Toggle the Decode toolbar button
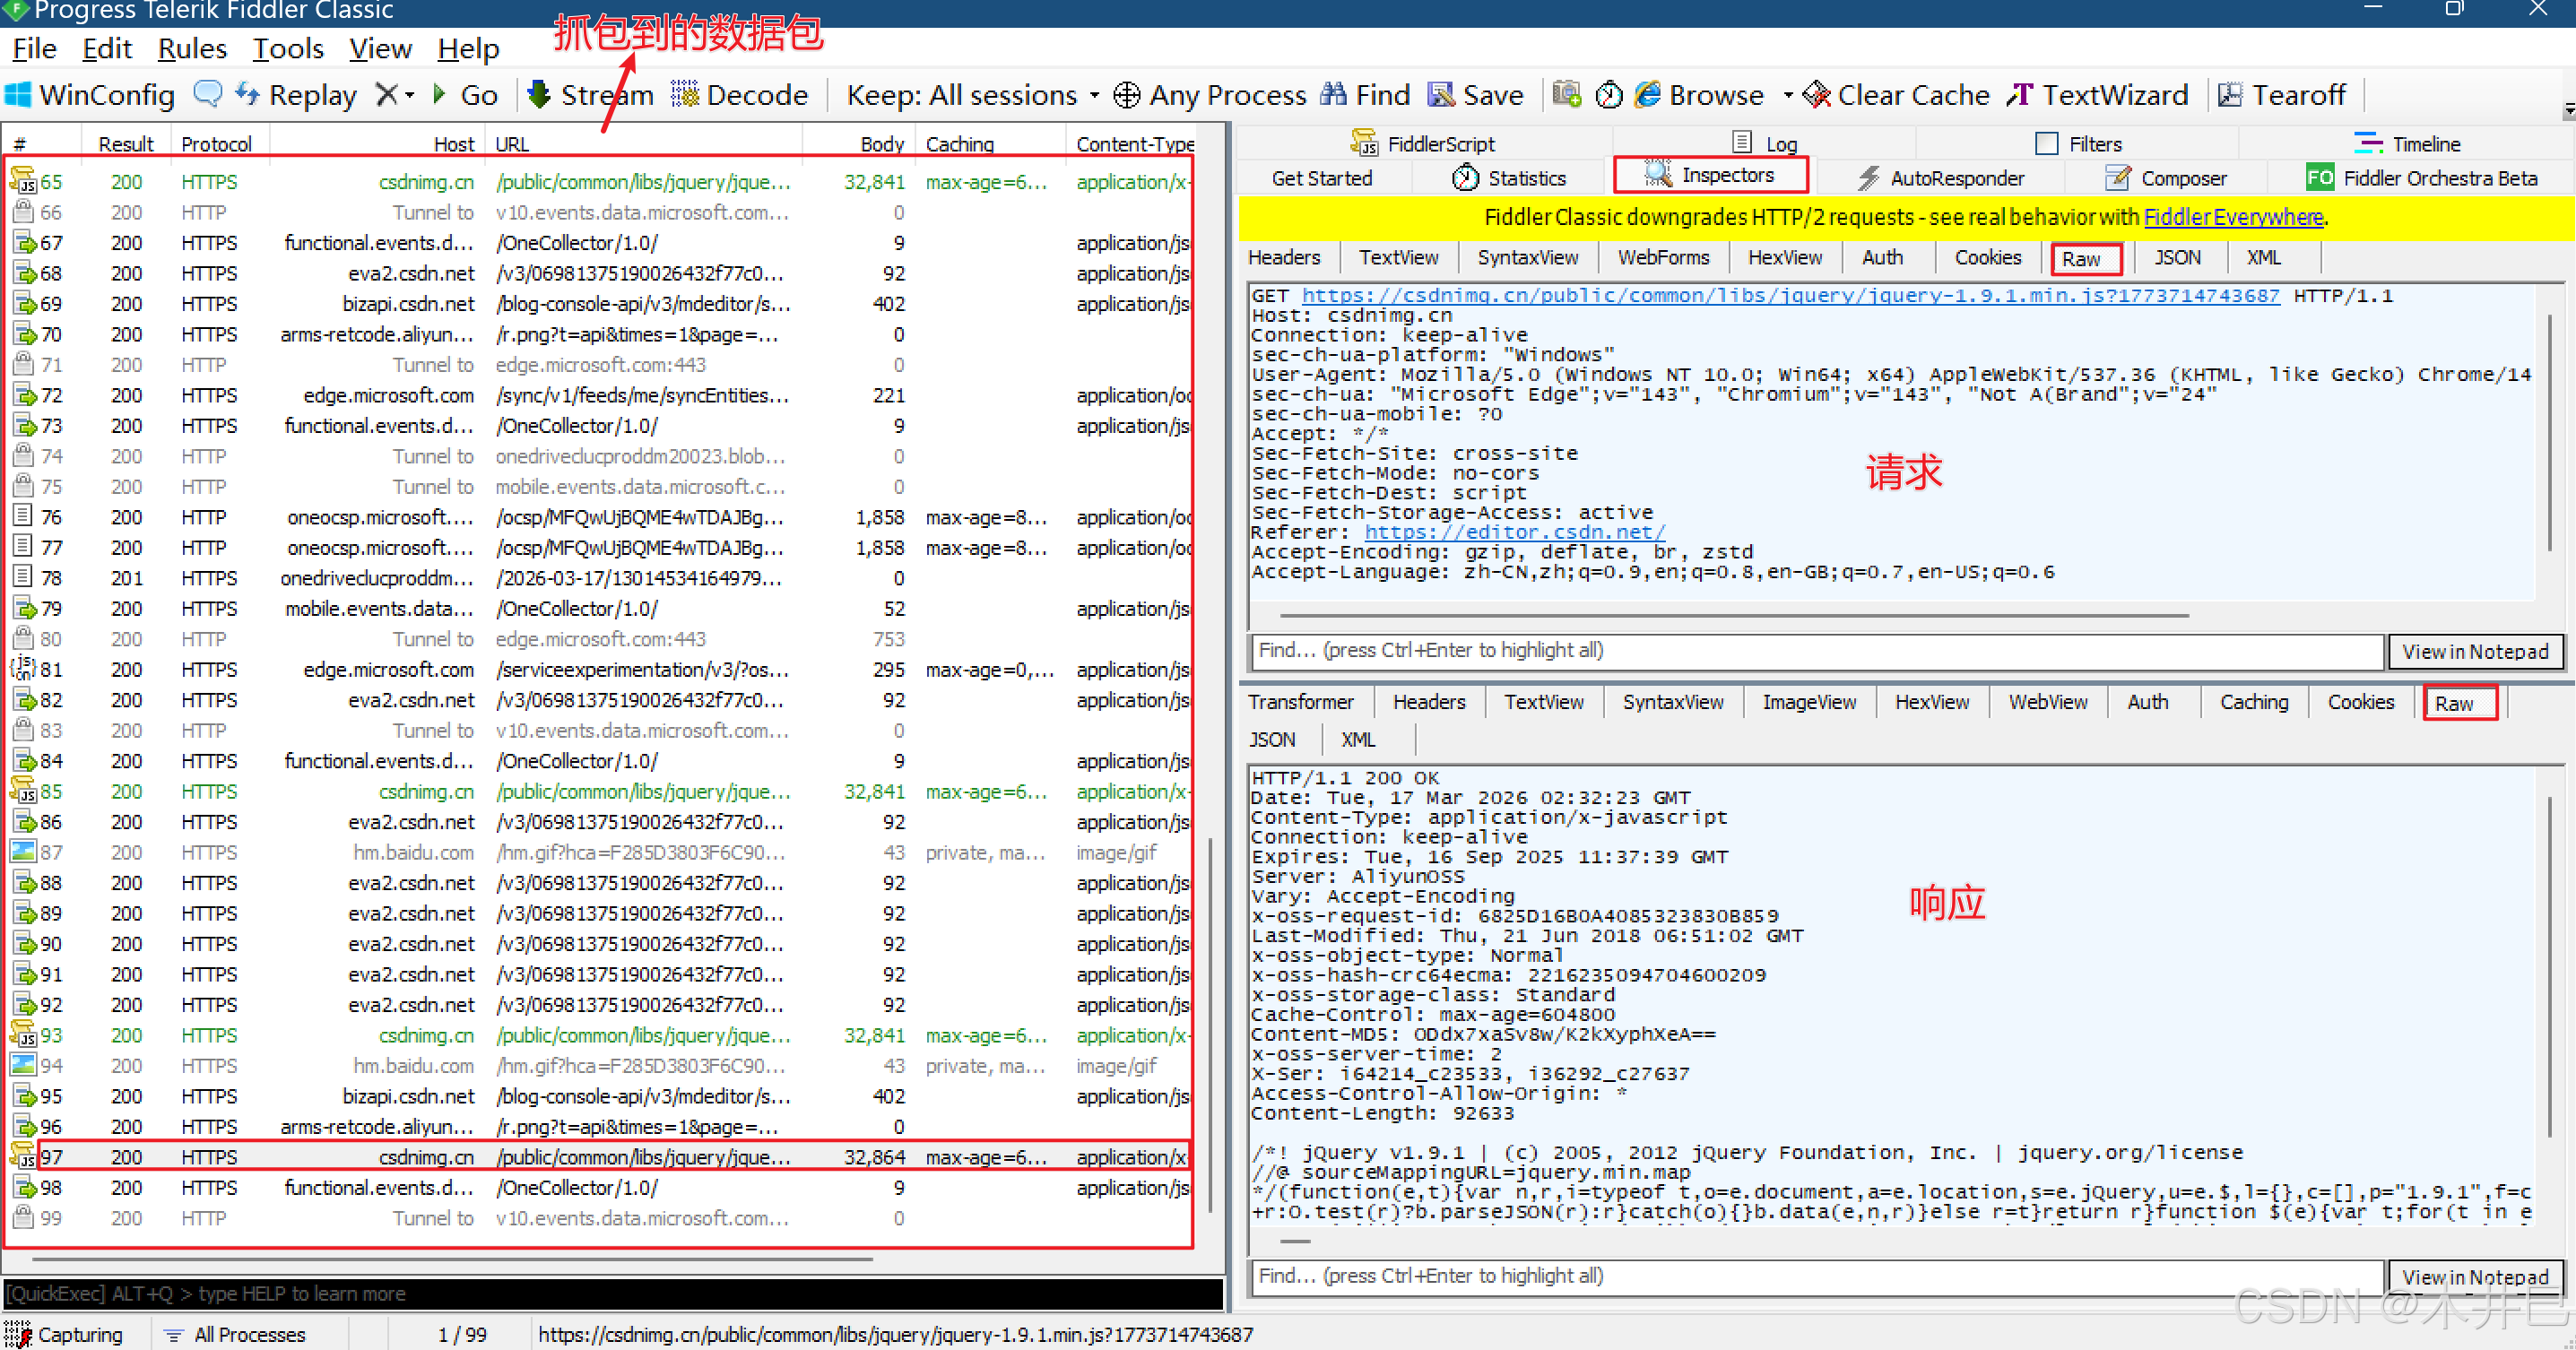Viewport: 2576px width, 1350px height. [x=740, y=95]
